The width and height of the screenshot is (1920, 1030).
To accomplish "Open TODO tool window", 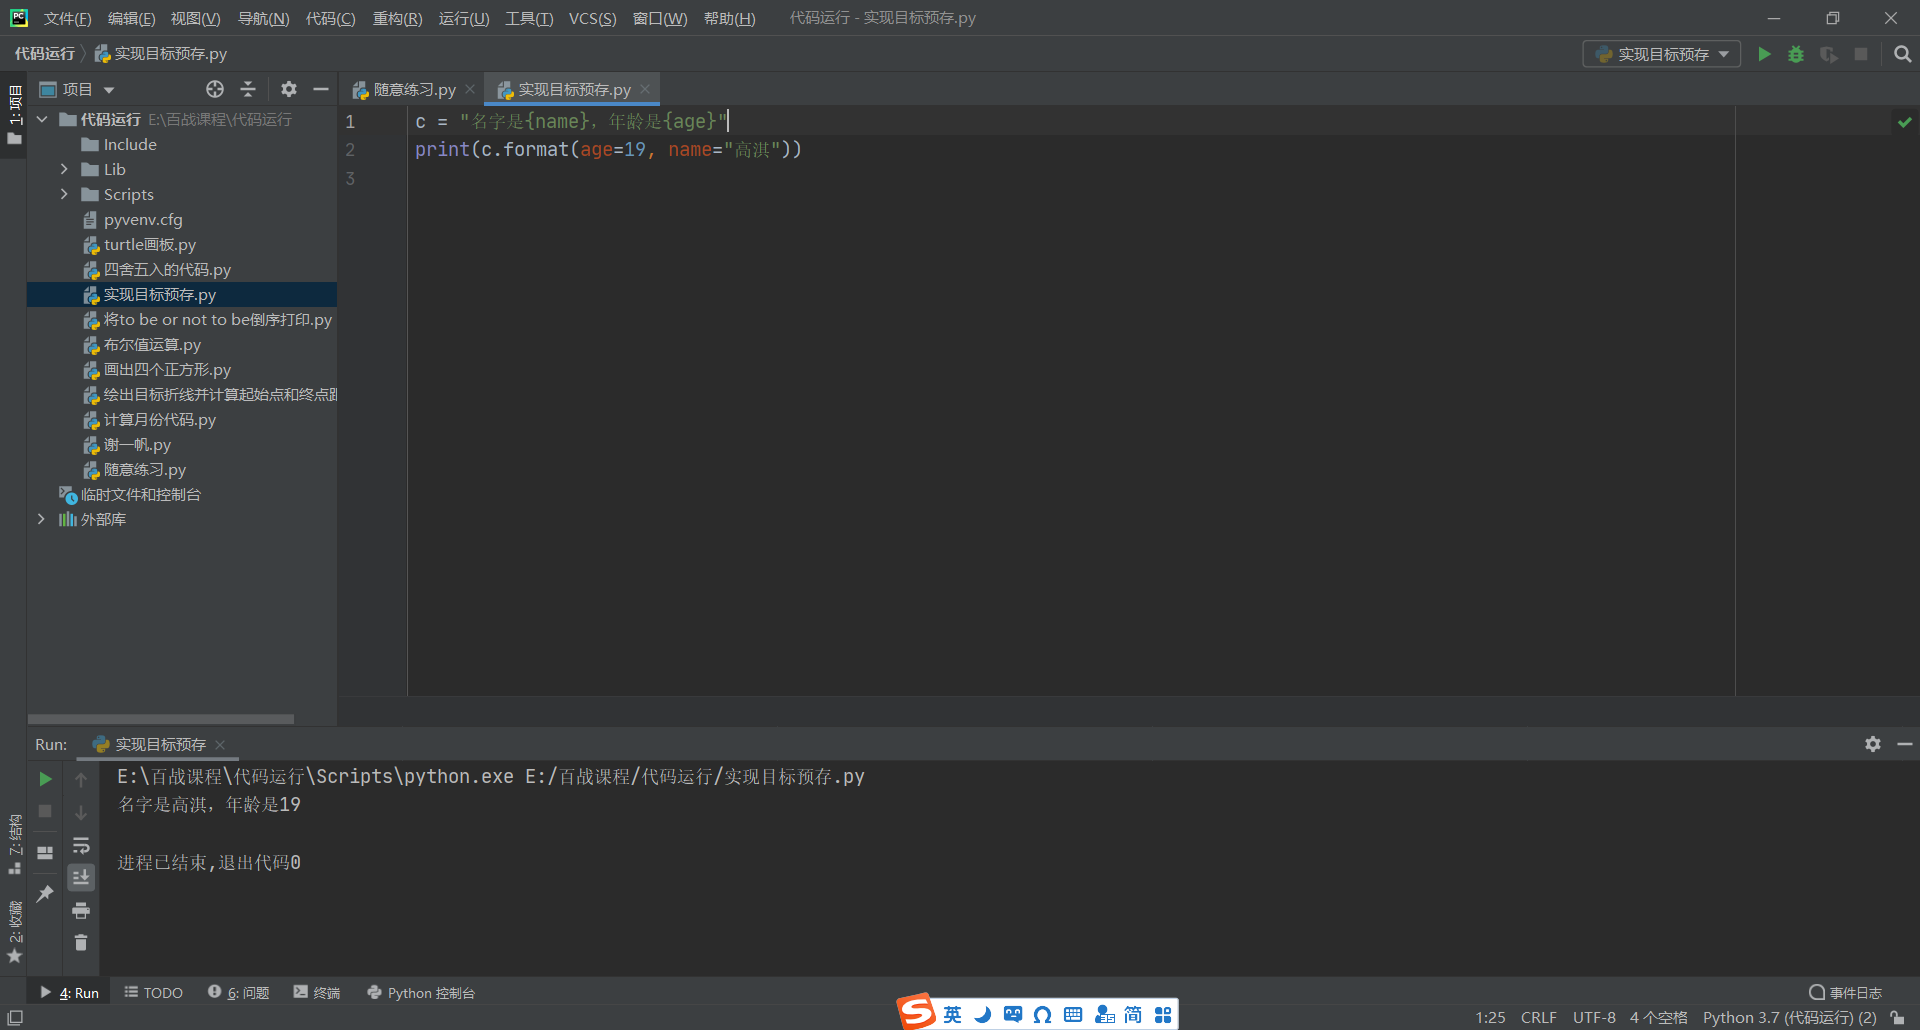I will (153, 992).
